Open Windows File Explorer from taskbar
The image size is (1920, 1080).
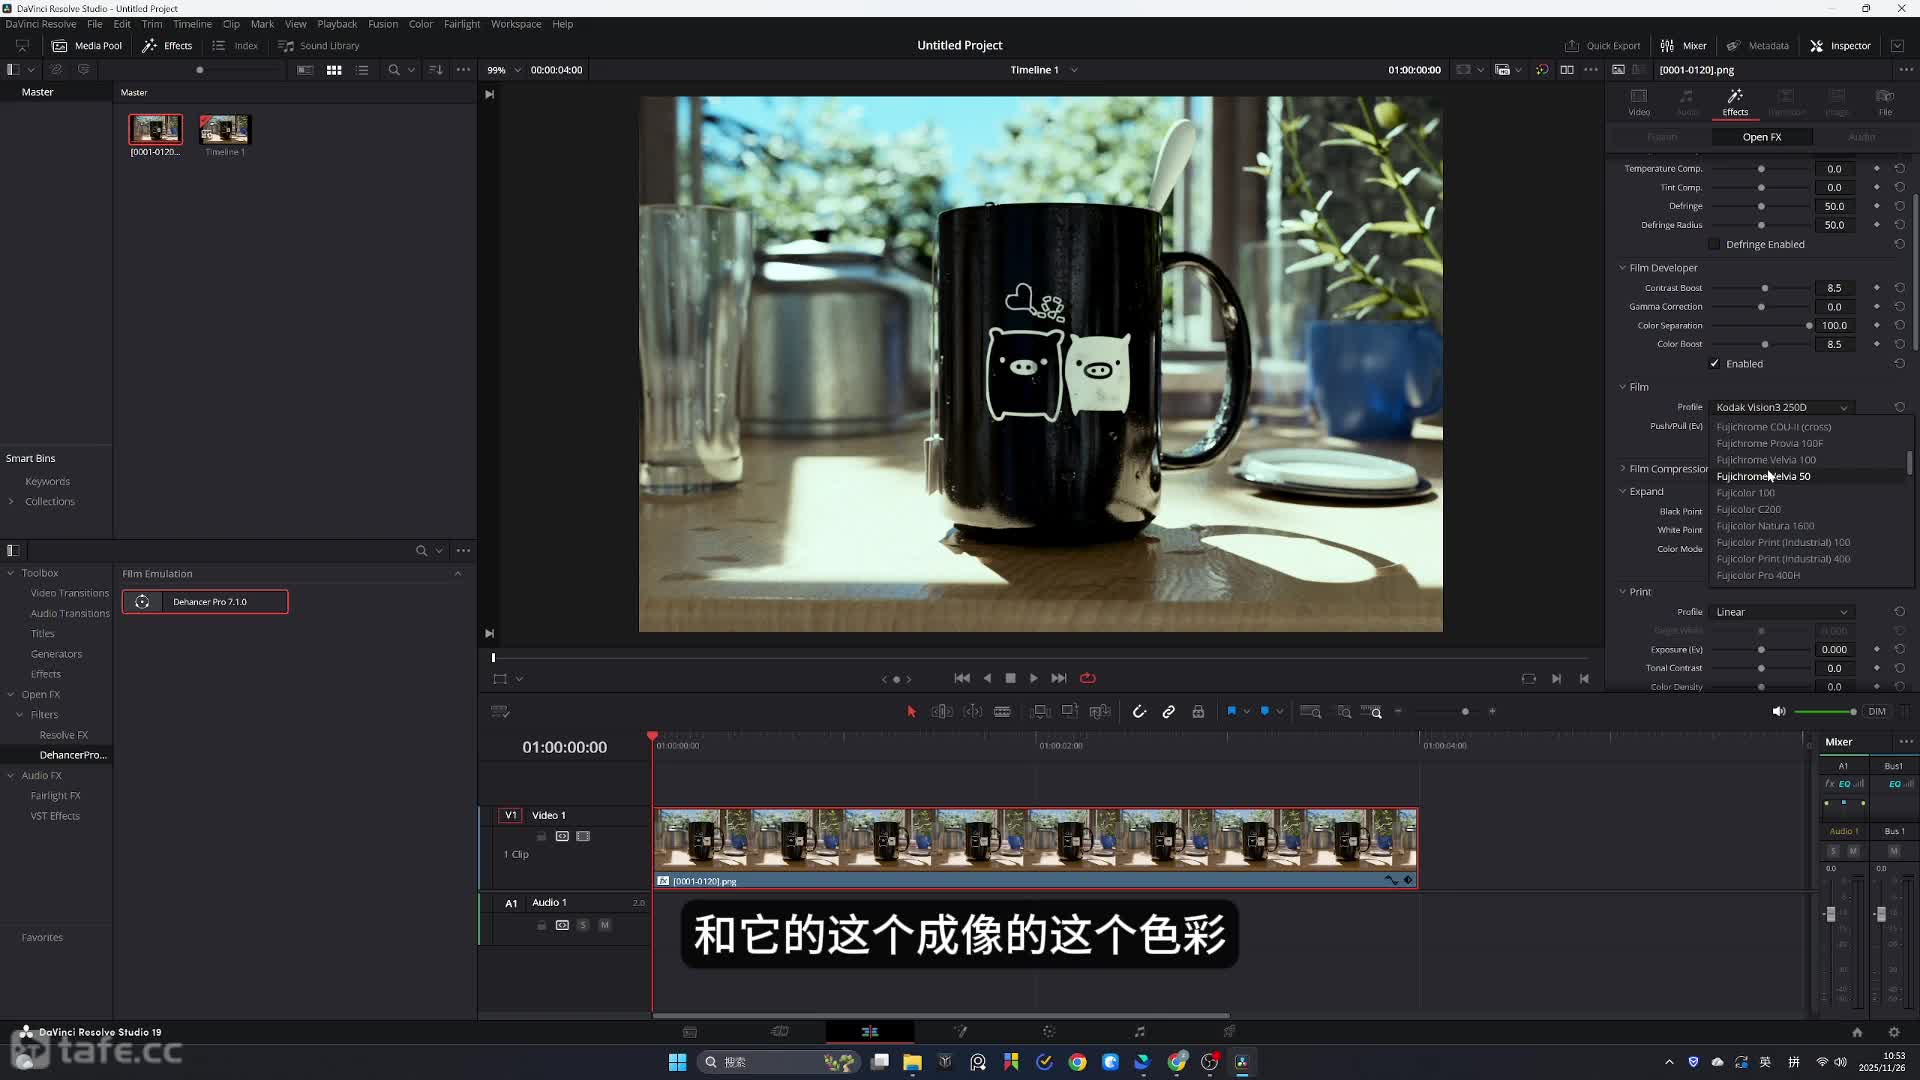coord(912,1062)
